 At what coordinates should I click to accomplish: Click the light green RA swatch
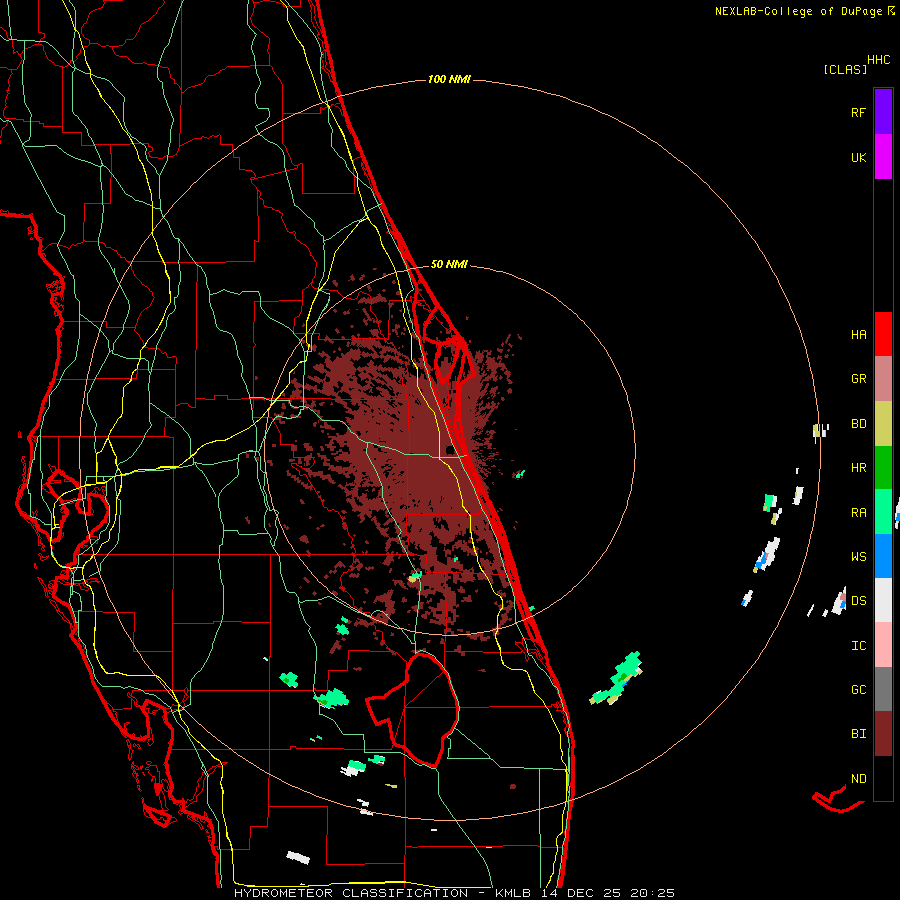[x=883, y=512]
